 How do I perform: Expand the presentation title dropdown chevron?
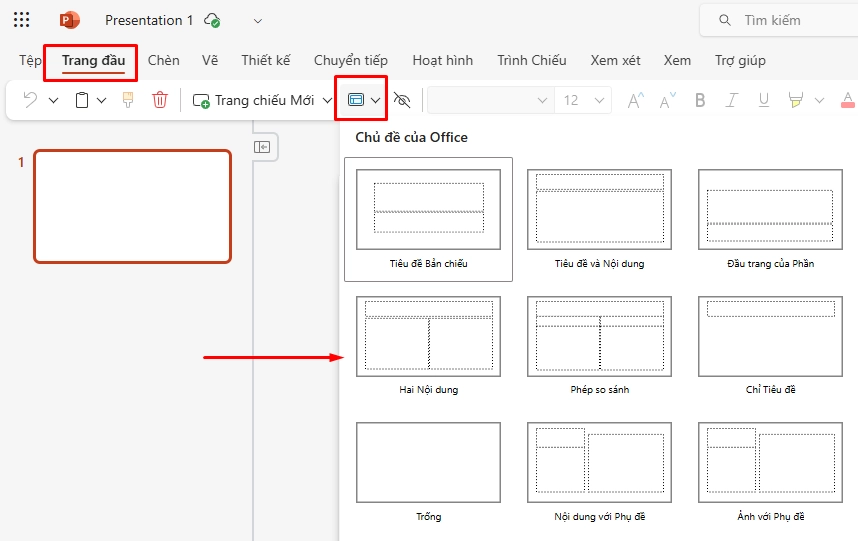click(258, 21)
